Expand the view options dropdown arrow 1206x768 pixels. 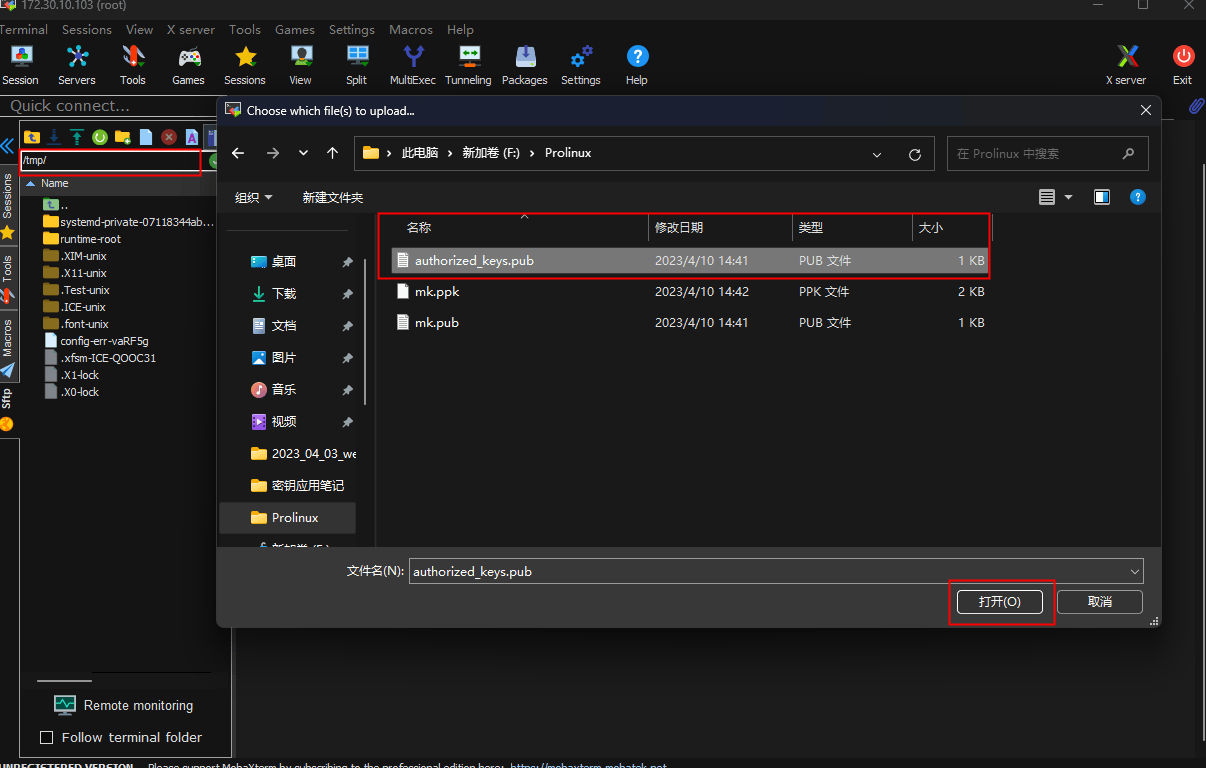[1068, 198]
